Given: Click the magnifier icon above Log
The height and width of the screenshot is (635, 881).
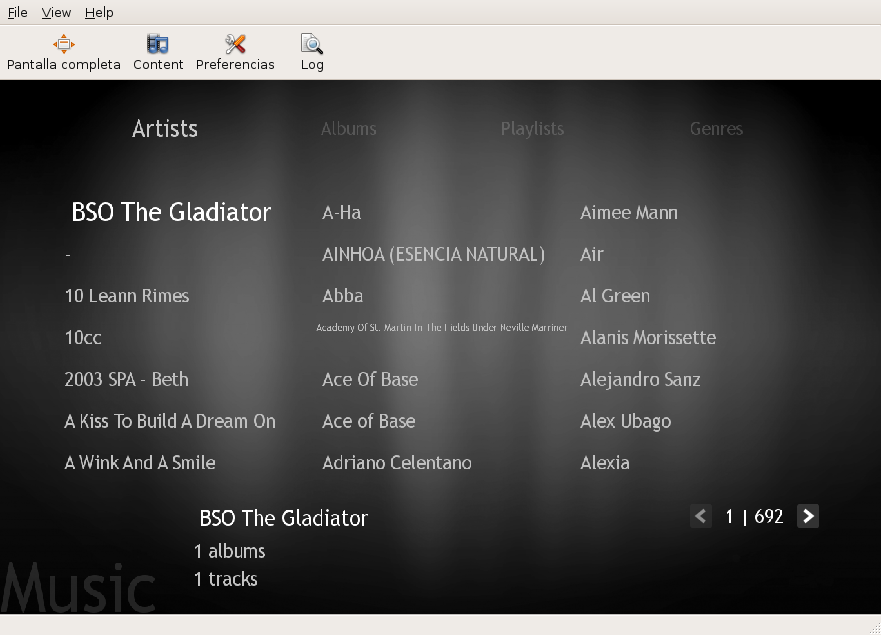Looking at the screenshot, I should [x=311, y=43].
